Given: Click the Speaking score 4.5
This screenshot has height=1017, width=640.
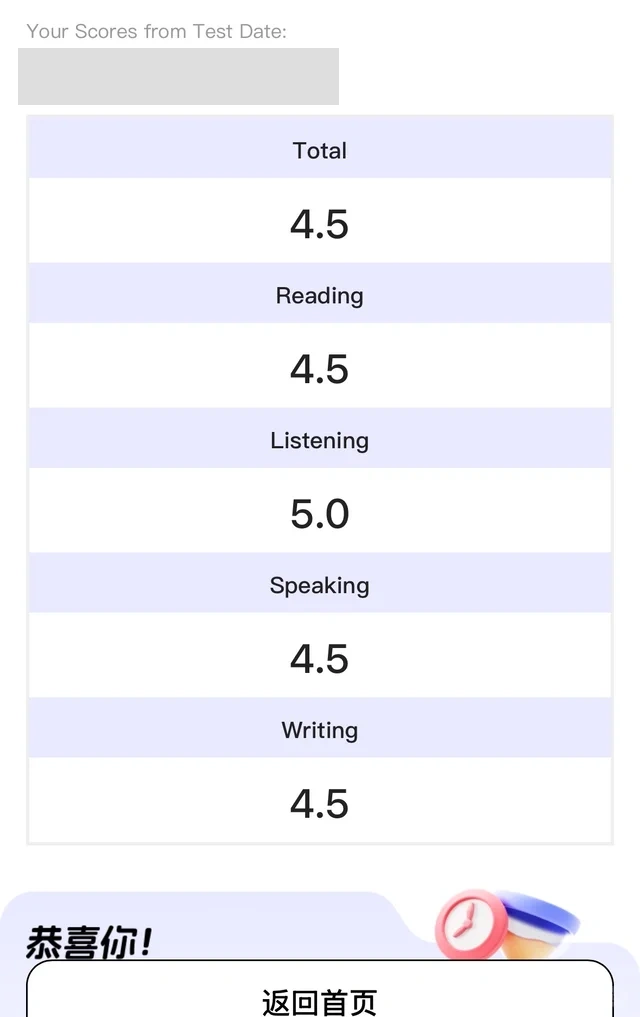Looking at the screenshot, I should tap(320, 658).
